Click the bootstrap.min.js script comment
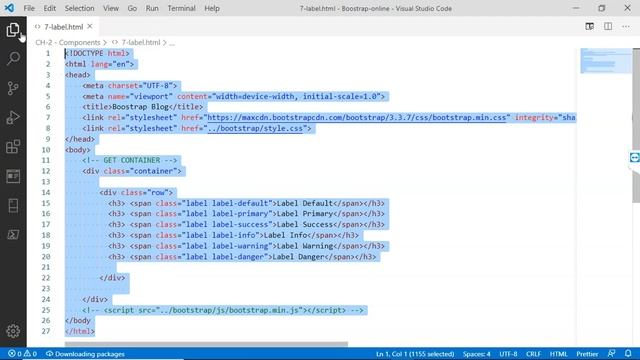 click(223, 310)
